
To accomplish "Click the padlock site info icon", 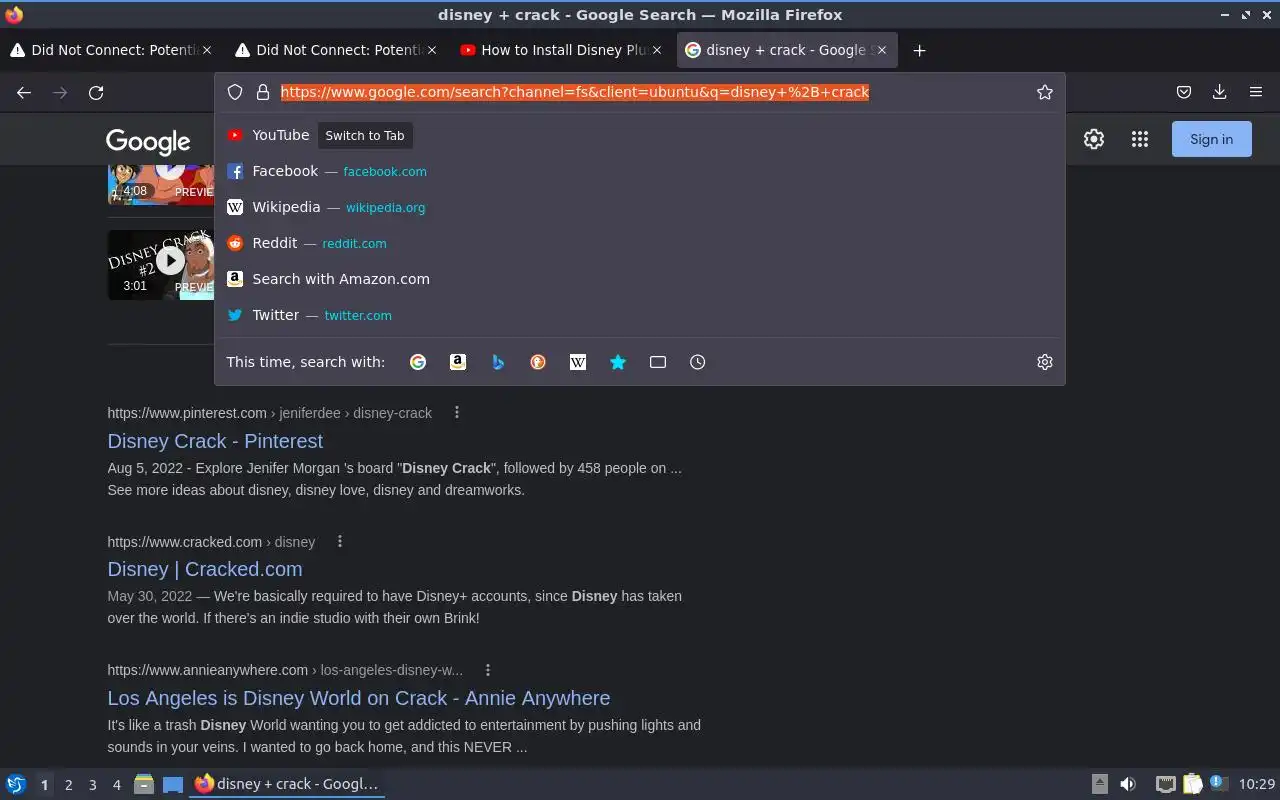I will click(263, 92).
